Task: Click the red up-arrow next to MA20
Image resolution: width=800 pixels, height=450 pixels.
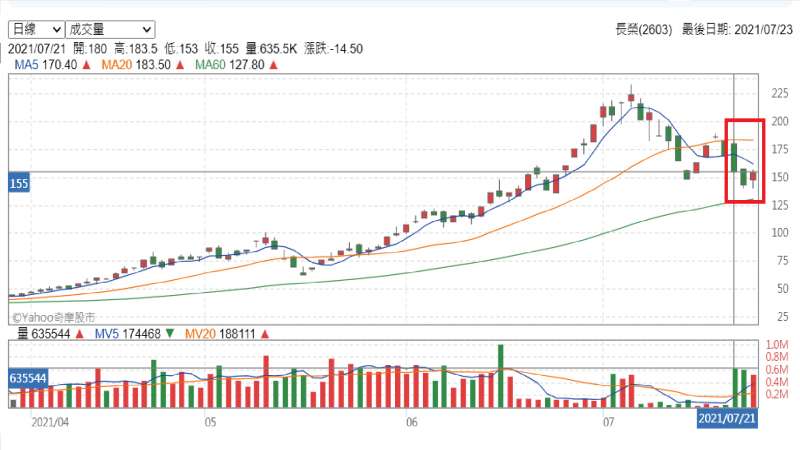Action: 180,65
